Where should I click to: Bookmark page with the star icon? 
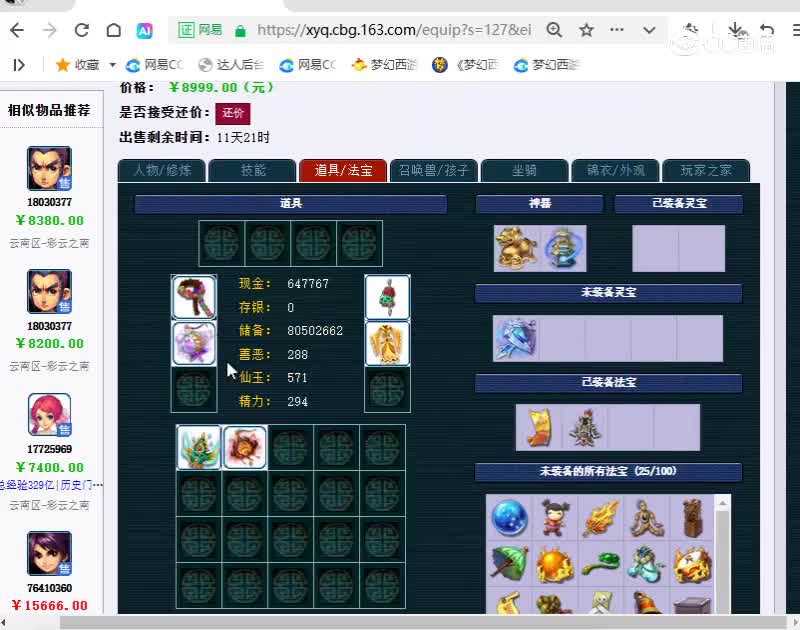point(586,30)
